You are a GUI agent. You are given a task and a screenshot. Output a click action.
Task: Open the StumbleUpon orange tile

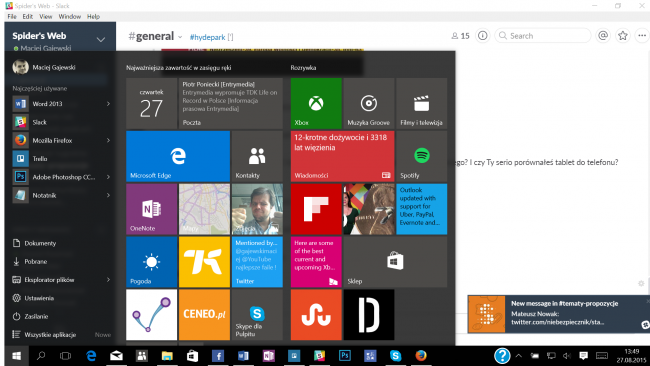click(x=316, y=315)
